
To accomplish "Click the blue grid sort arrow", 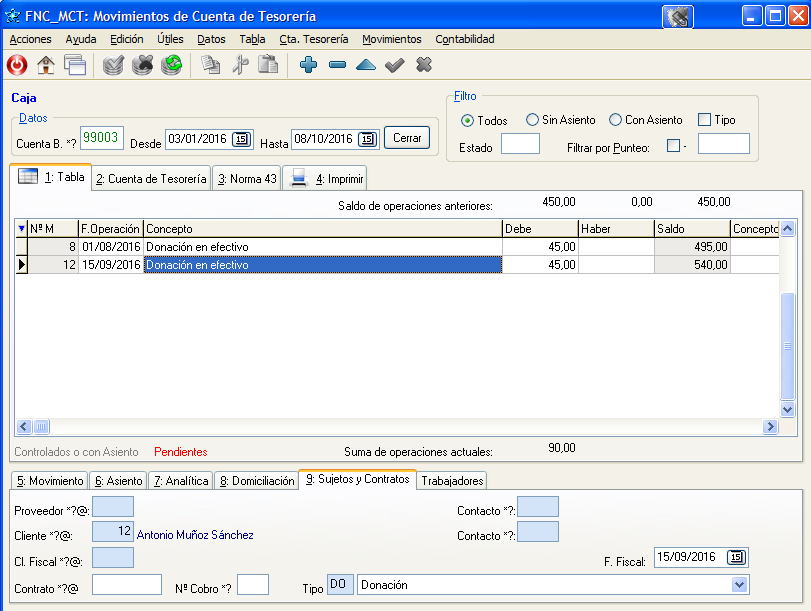I will [21, 228].
